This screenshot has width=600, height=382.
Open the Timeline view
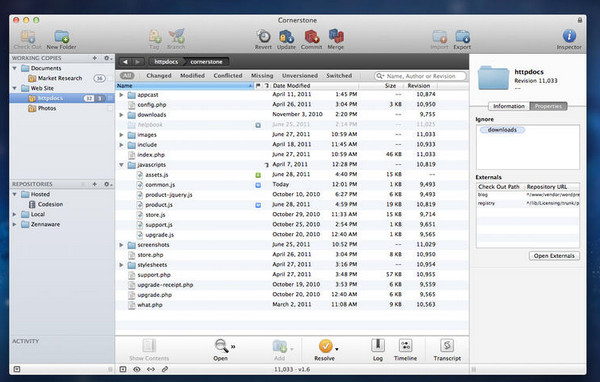pyautogui.click(x=405, y=346)
